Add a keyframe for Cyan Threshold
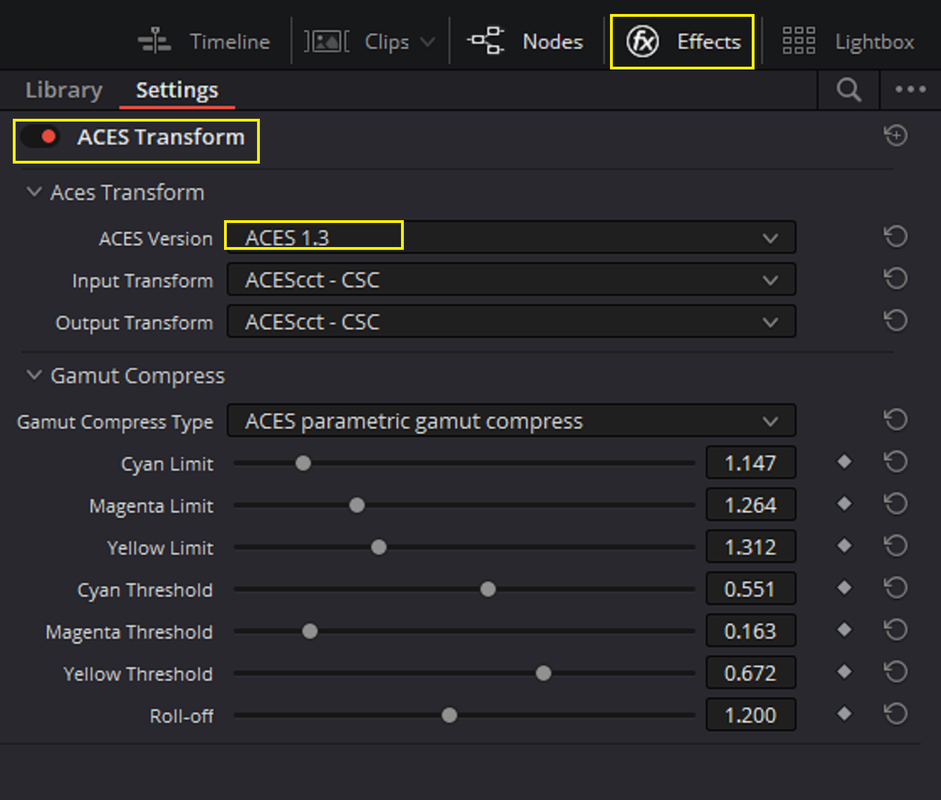 844,588
